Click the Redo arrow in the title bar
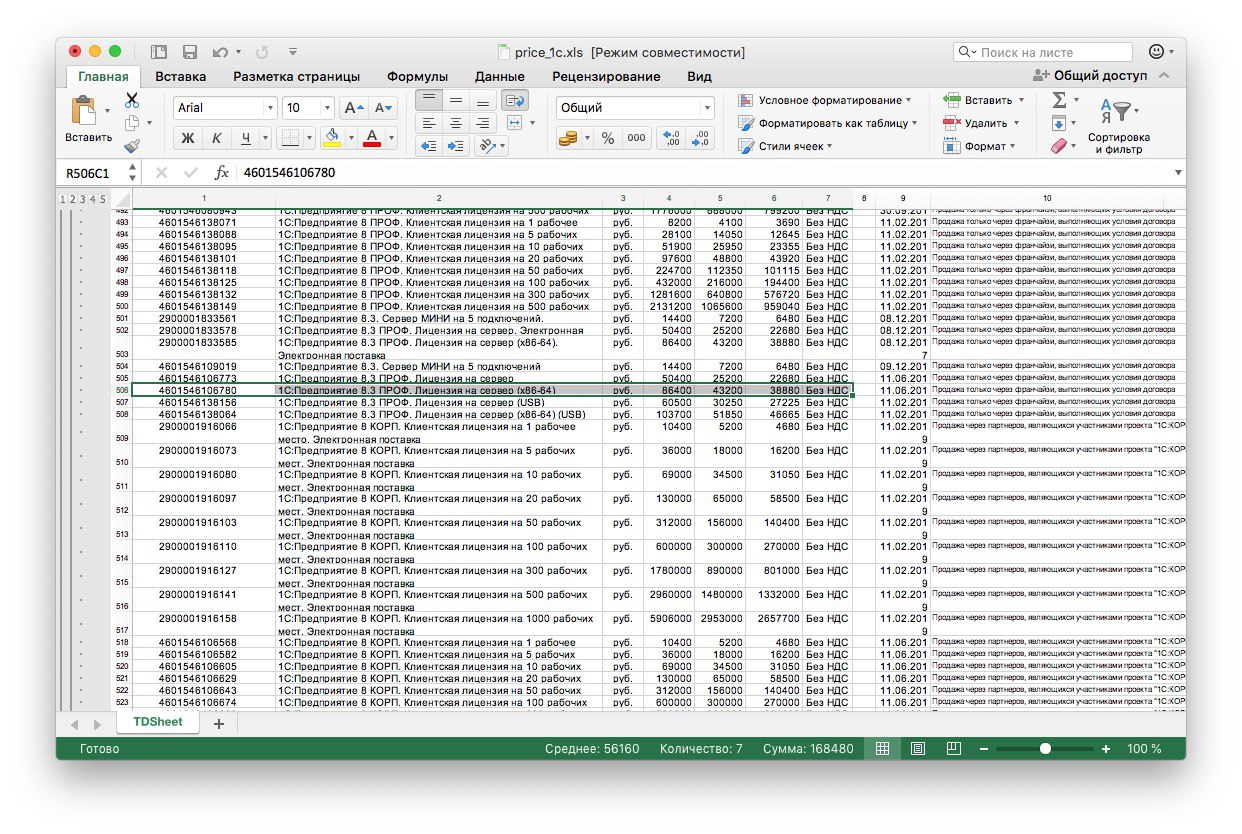The height and width of the screenshot is (834, 1242). pyautogui.click(x=262, y=52)
